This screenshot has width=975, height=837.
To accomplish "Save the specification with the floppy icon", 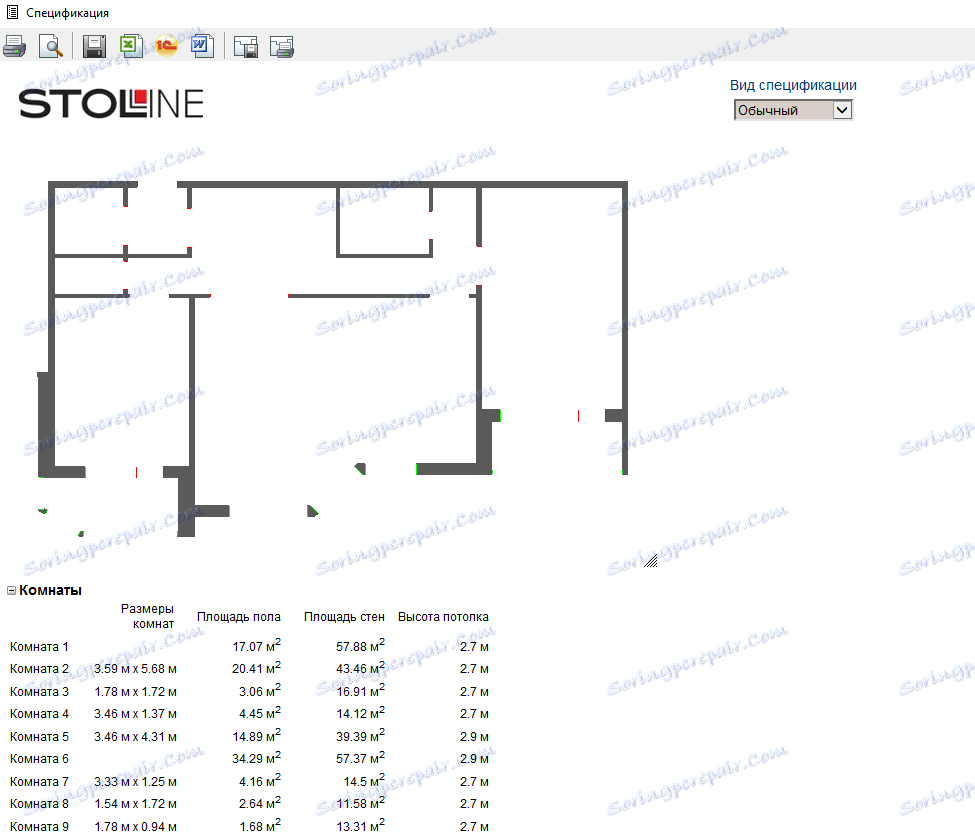I will tap(94, 46).
